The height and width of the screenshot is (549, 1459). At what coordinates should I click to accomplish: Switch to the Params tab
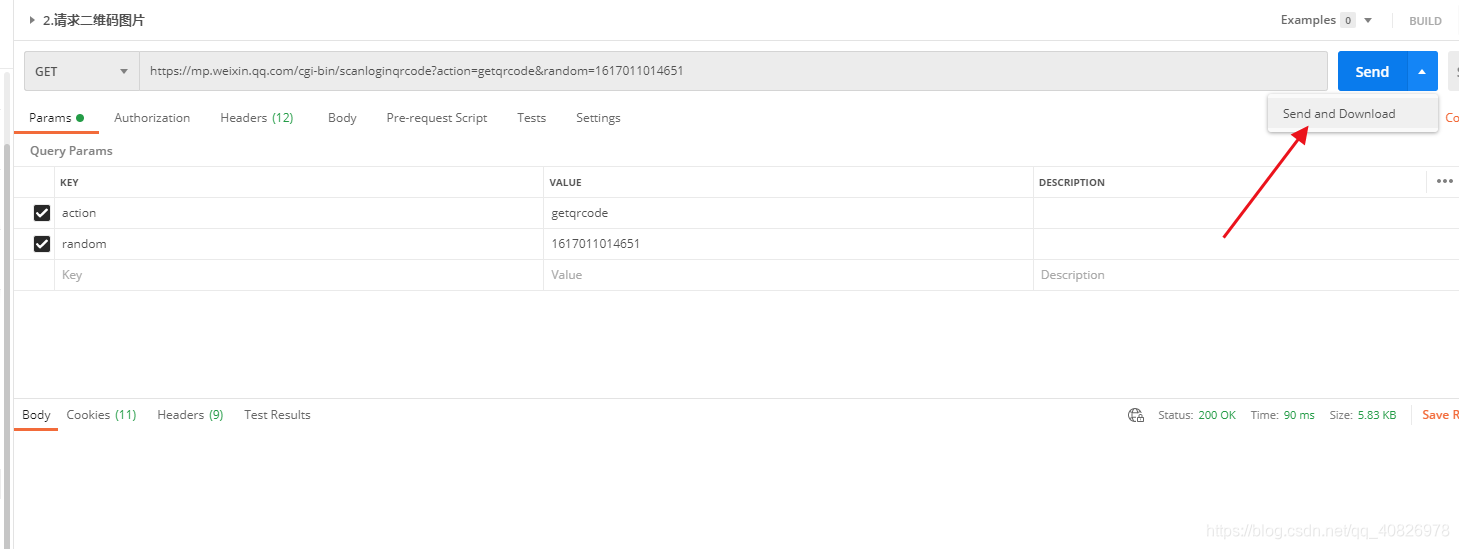[56, 118]
